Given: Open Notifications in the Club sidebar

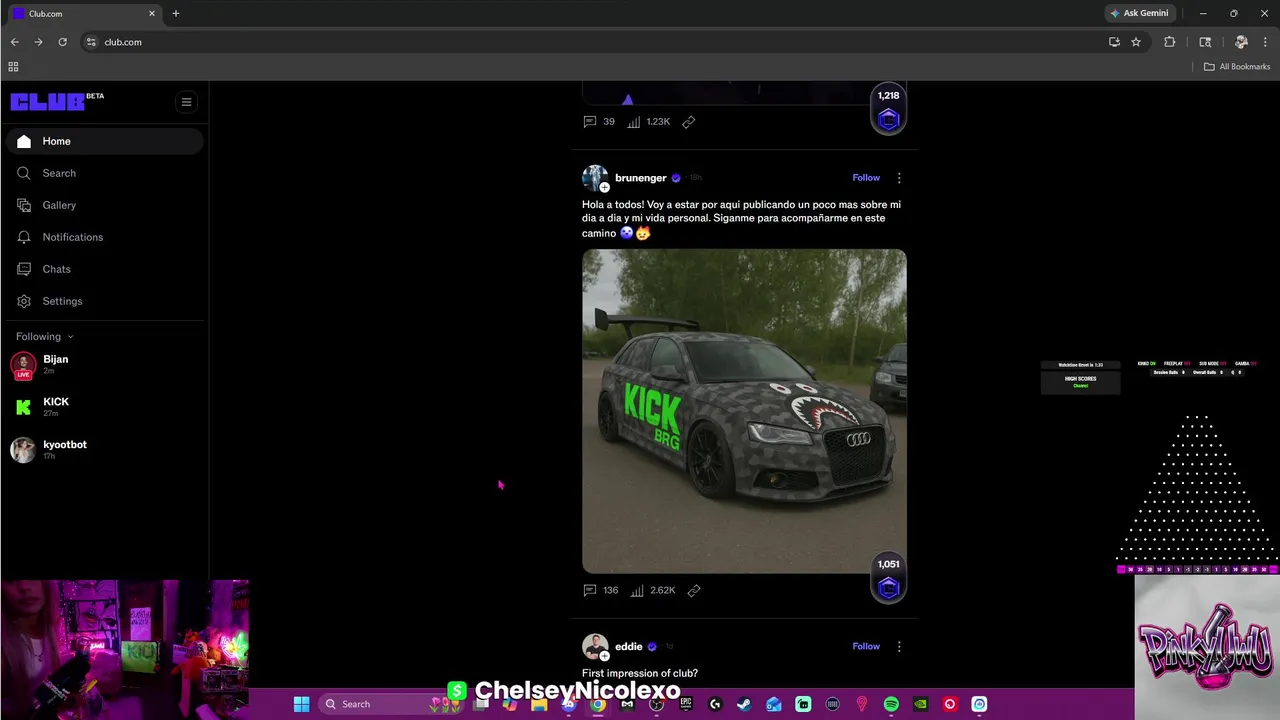Looking at the screenshot, I should (104, 237).
